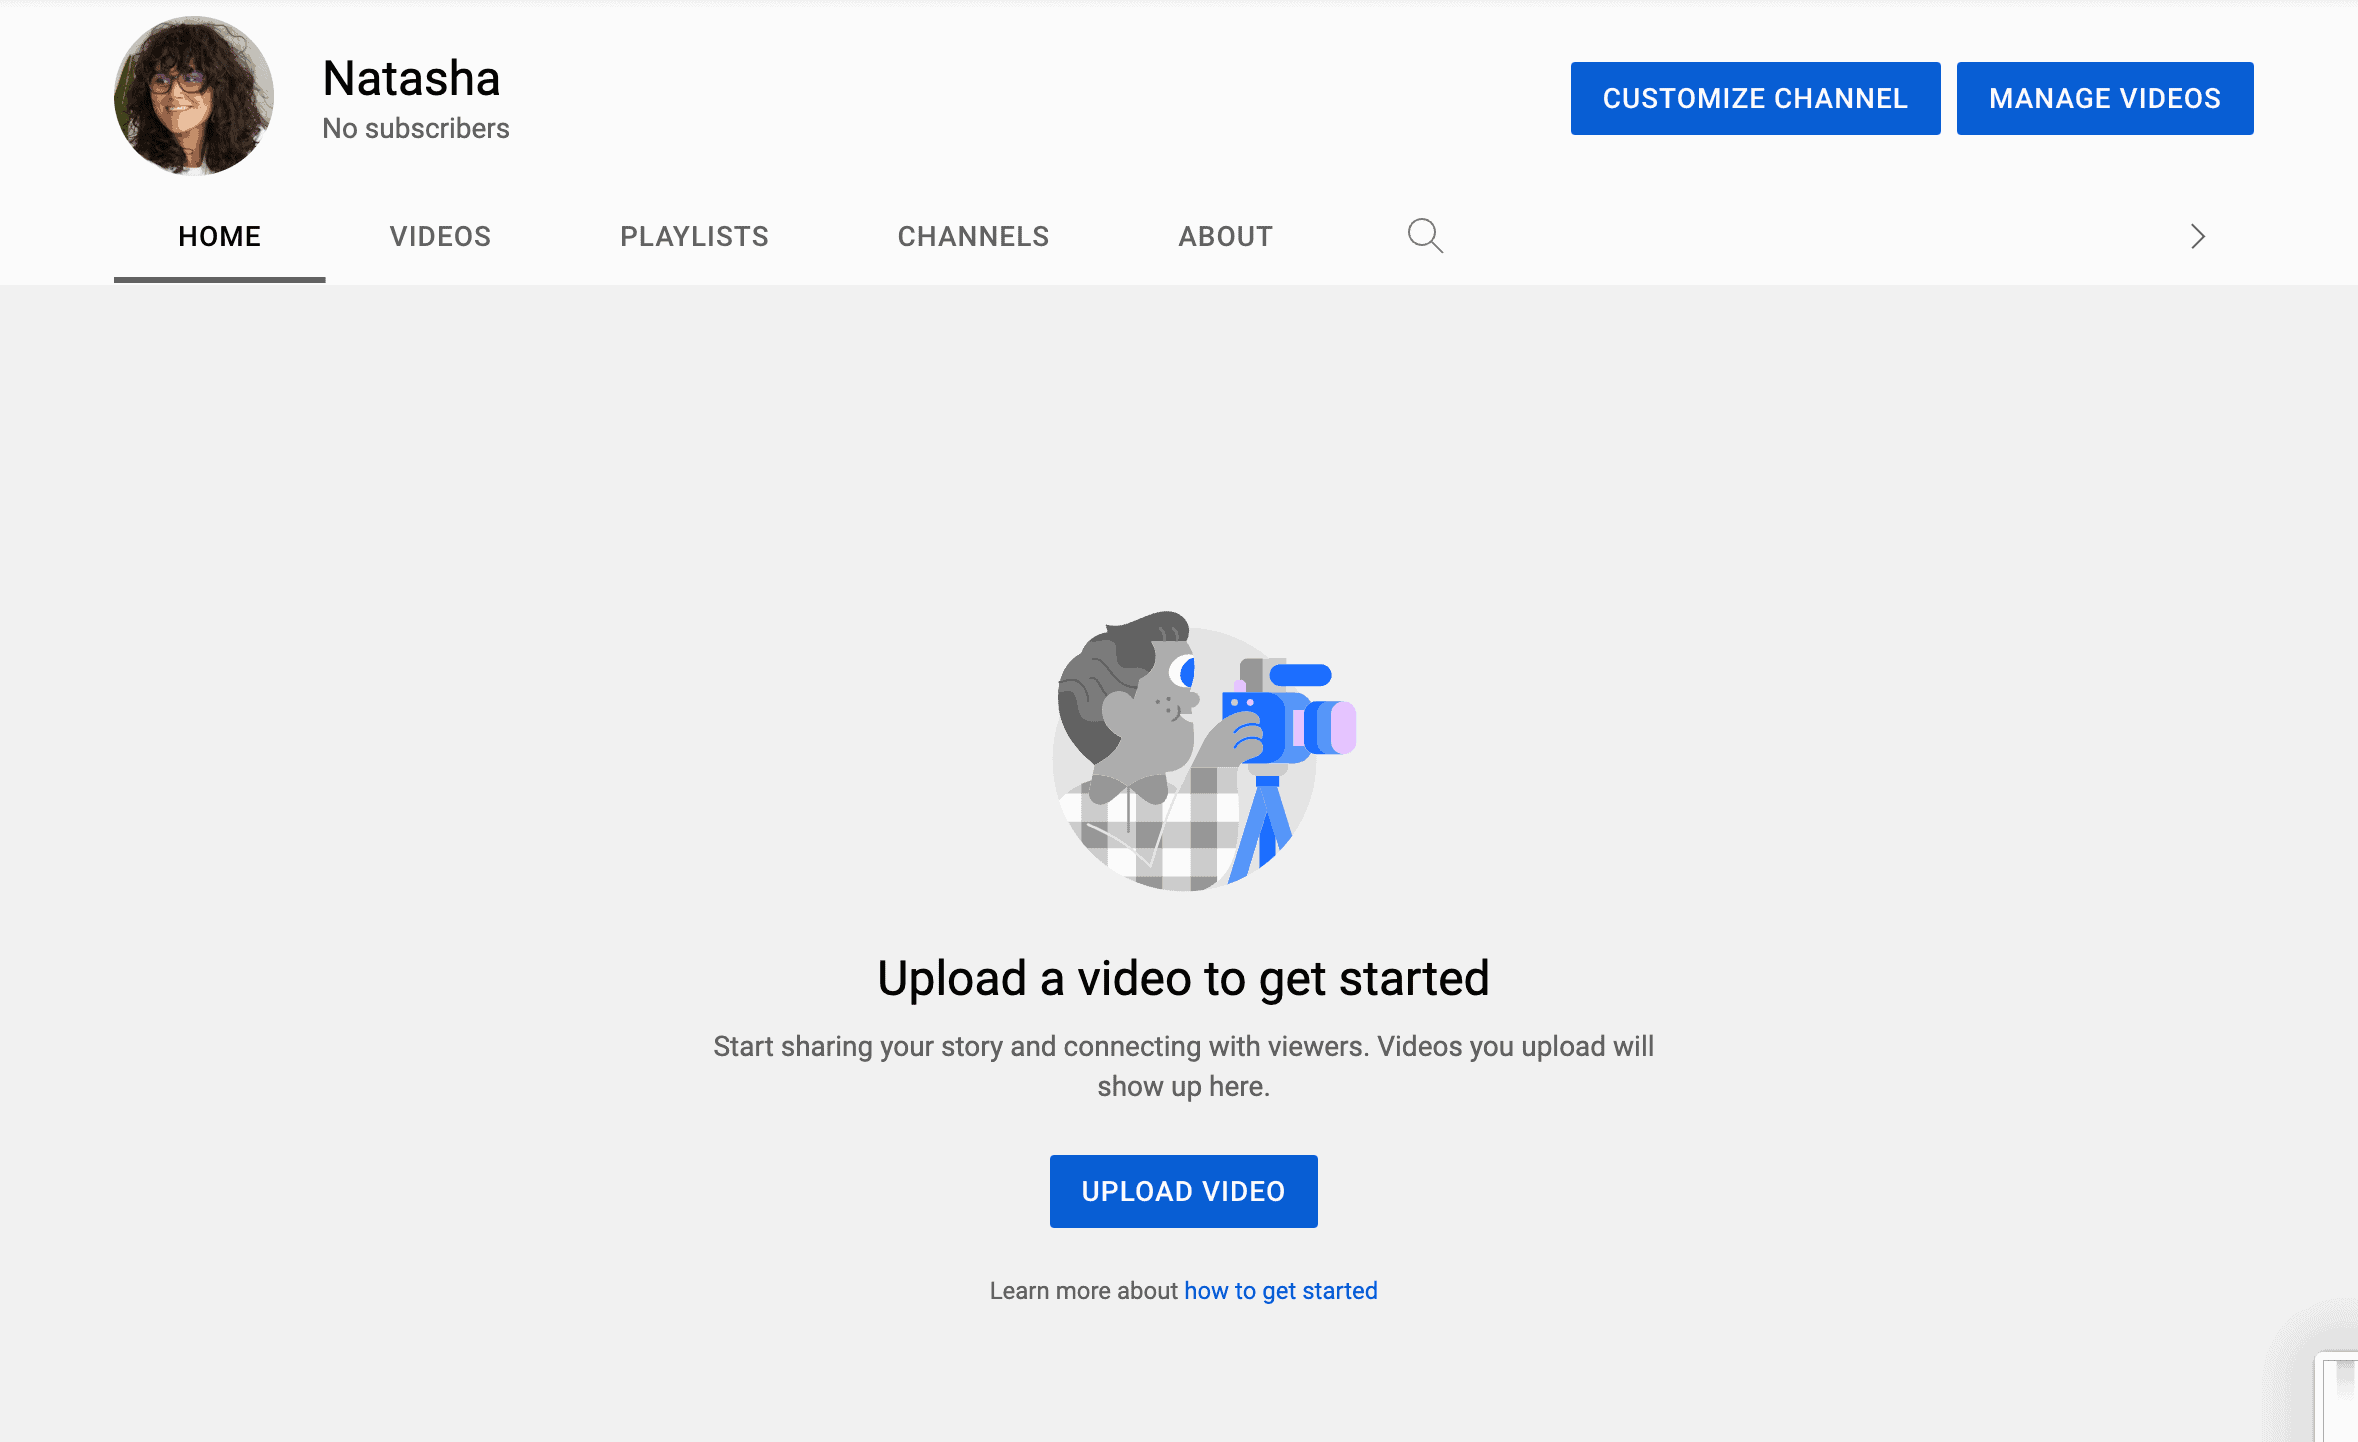The width and height of the screenshot is (2358, 1442).
Task: Click the Upload Video button
Action: coord(1183,1191)
